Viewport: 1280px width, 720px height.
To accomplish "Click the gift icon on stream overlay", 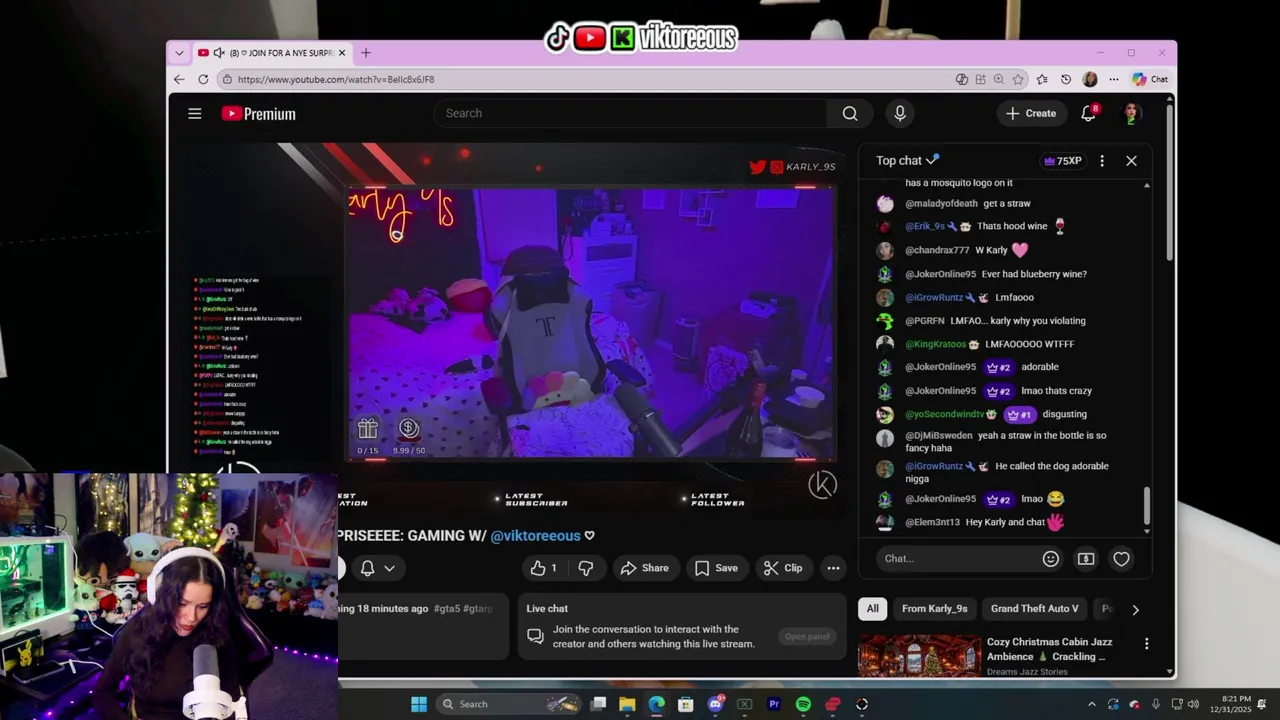I will [368, 429].
